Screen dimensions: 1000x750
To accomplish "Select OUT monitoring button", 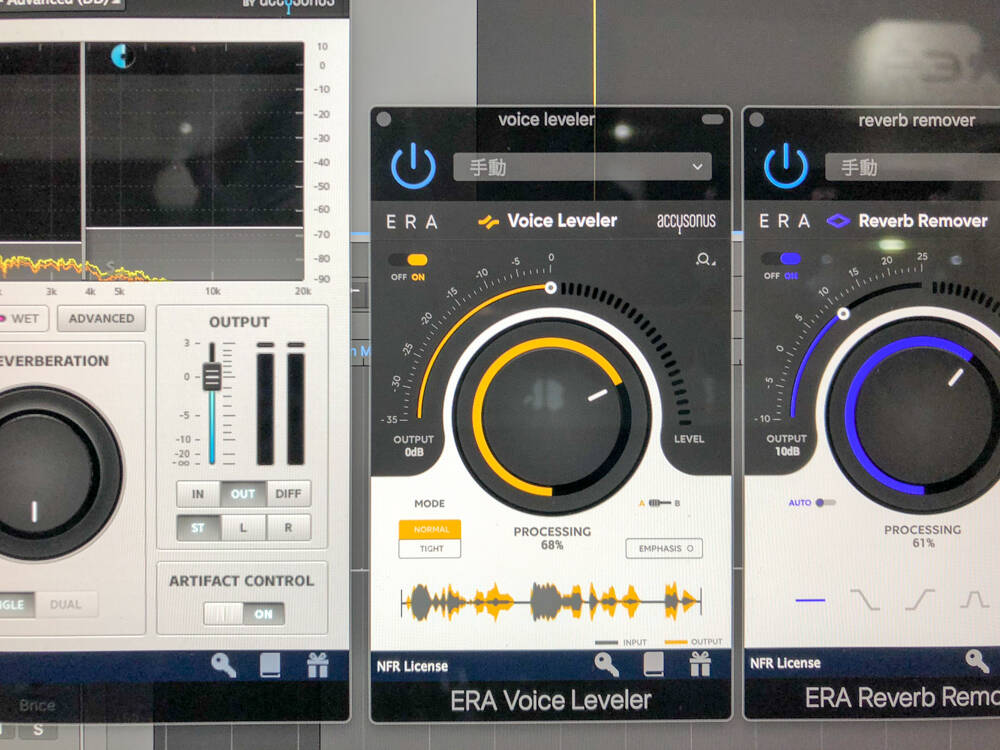I will (x=243, y=494).
